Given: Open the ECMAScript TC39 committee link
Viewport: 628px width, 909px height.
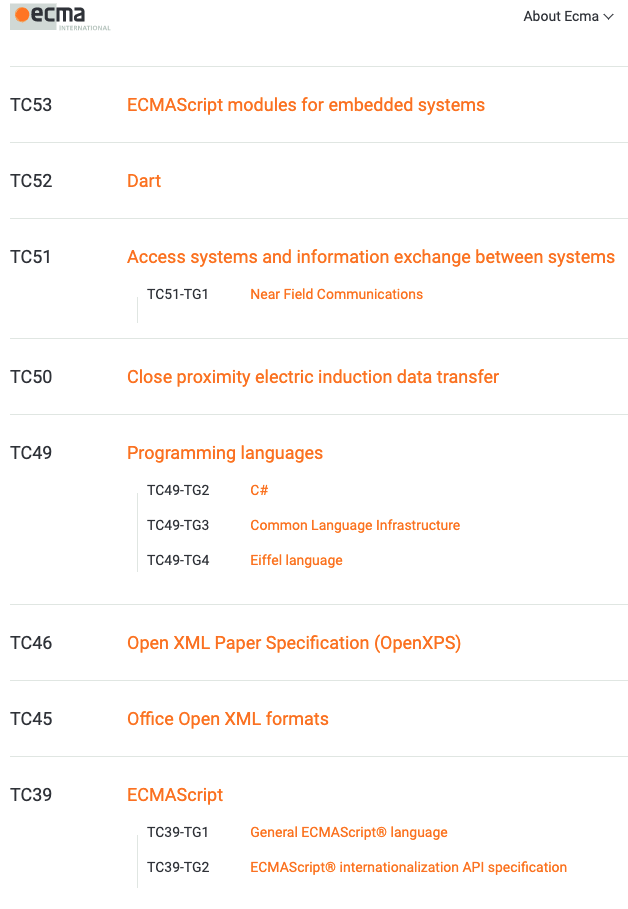Looking at the screenshot, I should coord(175,795).
